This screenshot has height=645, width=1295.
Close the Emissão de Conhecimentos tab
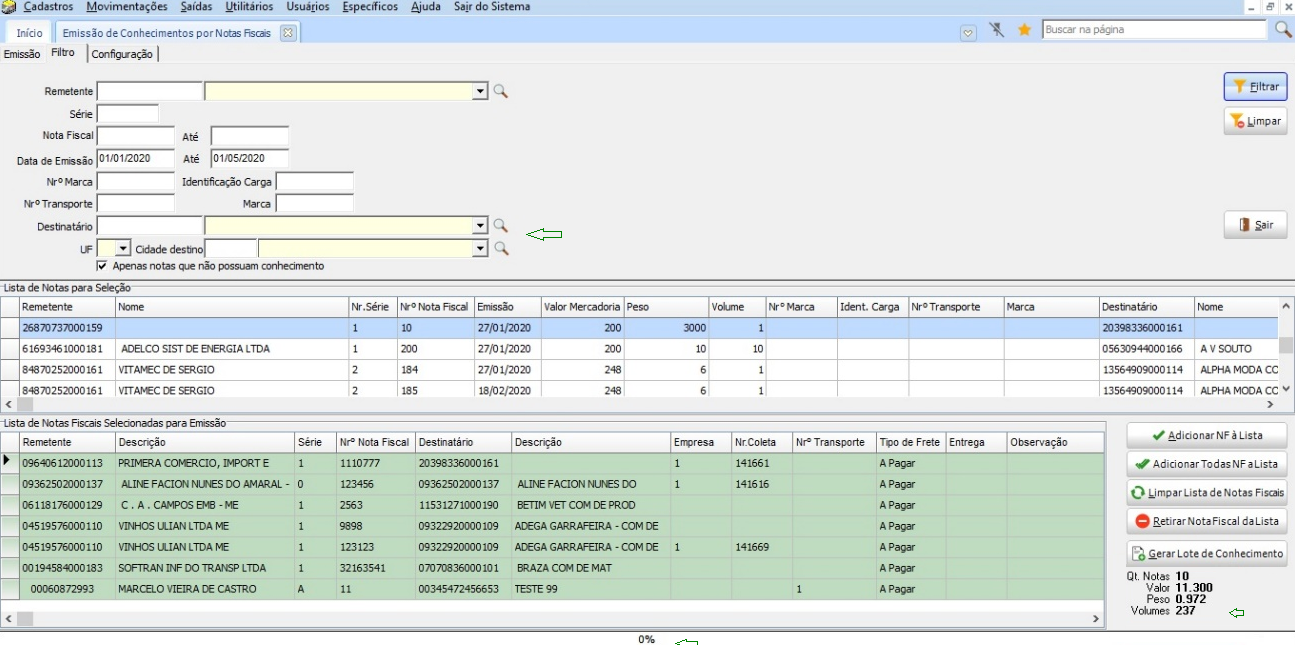click(x=288, y=33)
